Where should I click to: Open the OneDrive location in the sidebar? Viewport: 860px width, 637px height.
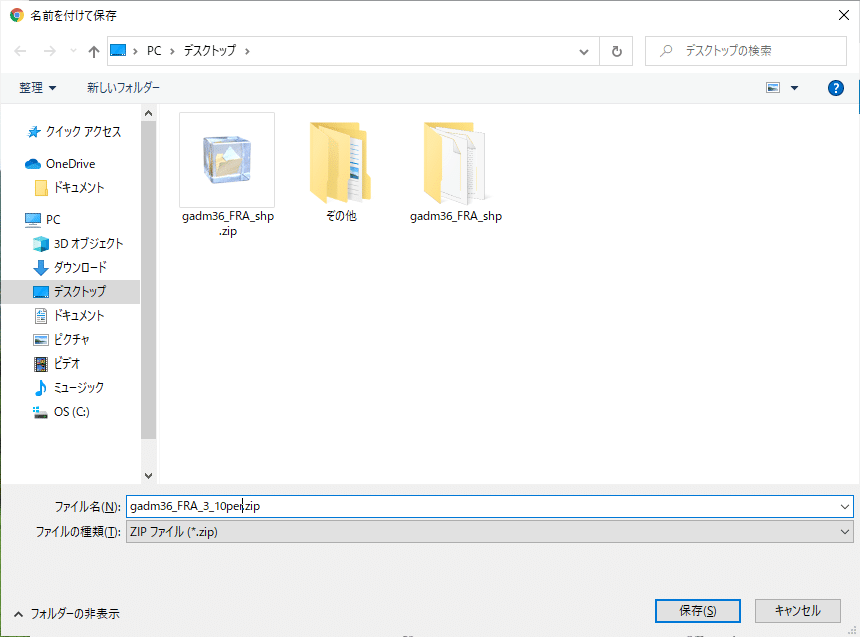click(x=65, y=163)
